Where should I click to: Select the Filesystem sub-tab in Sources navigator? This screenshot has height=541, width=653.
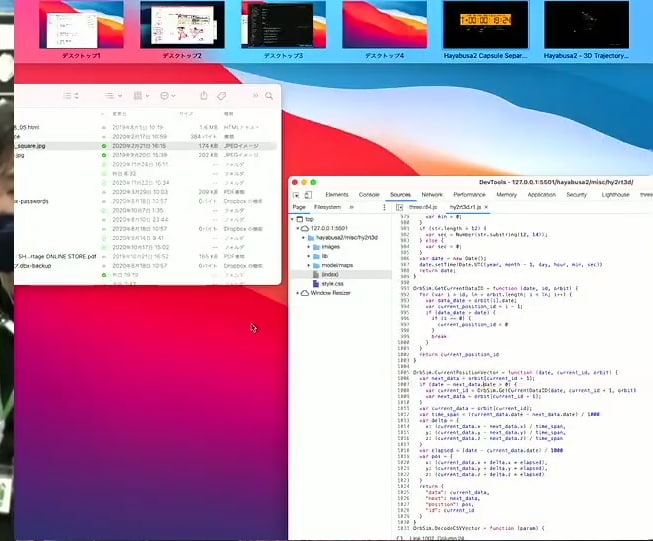pos(327,207)
